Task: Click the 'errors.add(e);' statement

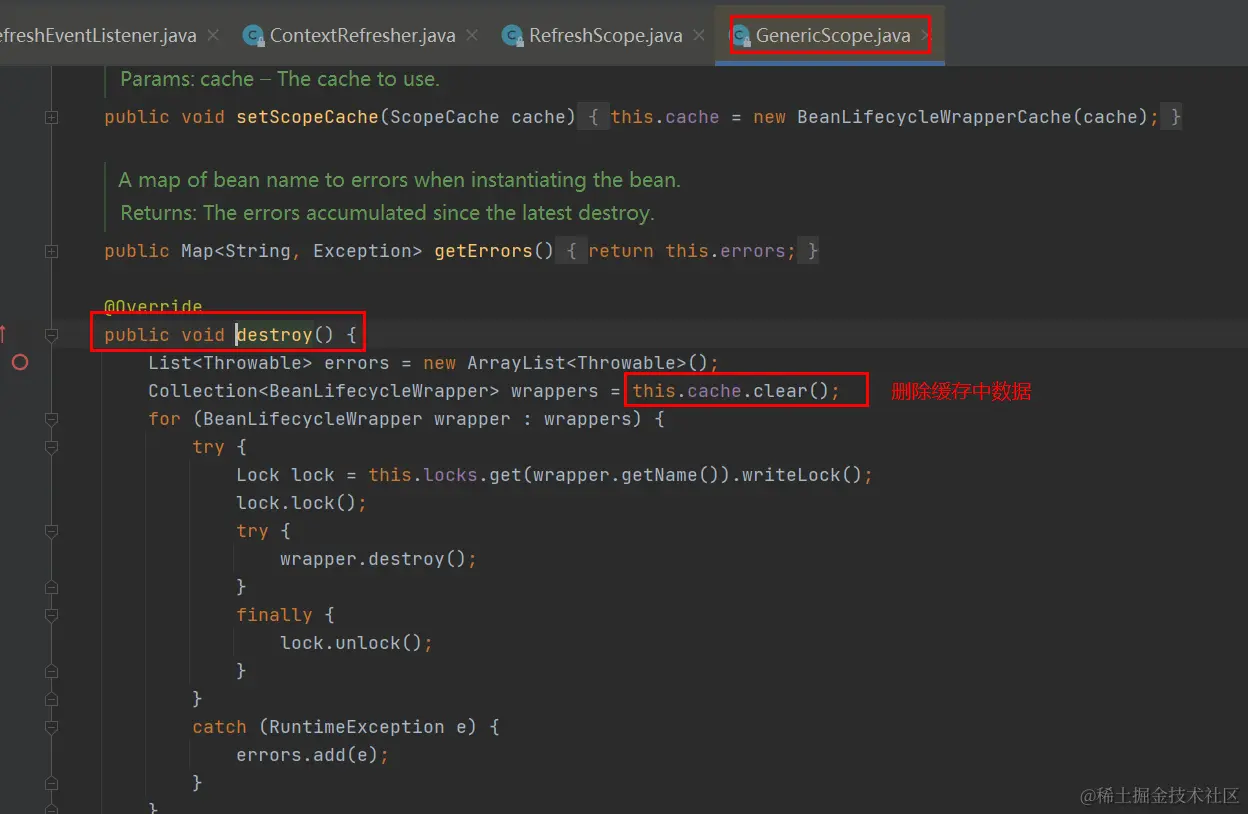Action: [313, 755]
